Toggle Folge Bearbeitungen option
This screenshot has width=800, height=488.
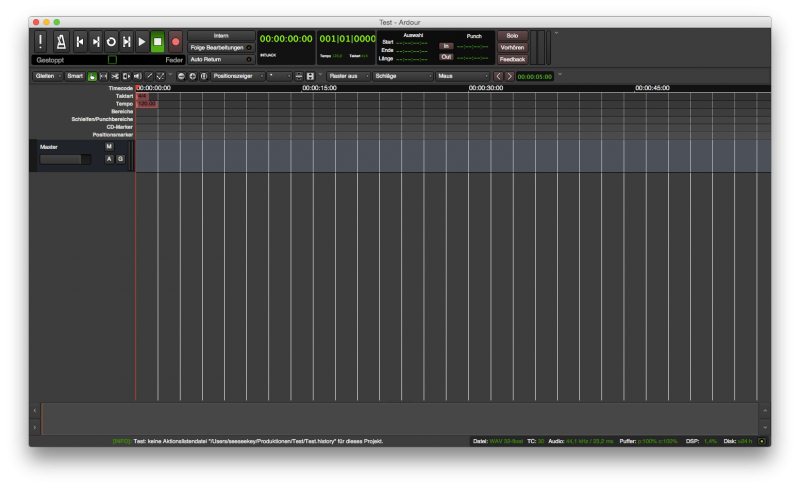tap(221, 47)
